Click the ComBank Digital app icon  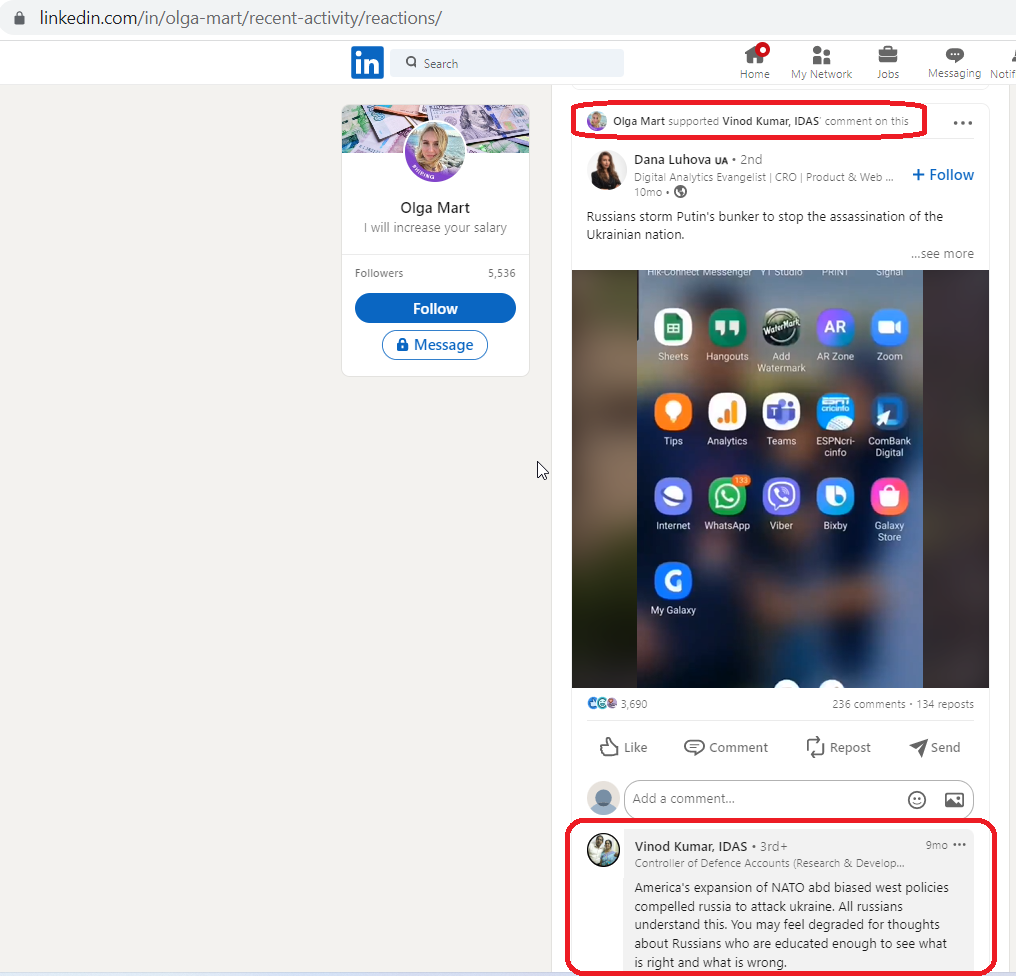tap(889, 412)
